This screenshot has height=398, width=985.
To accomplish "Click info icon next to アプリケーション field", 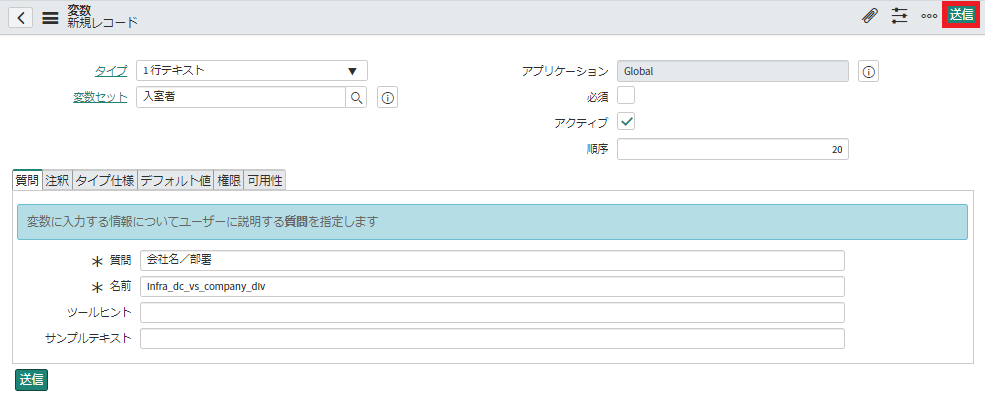I will [x=869, y=72].
